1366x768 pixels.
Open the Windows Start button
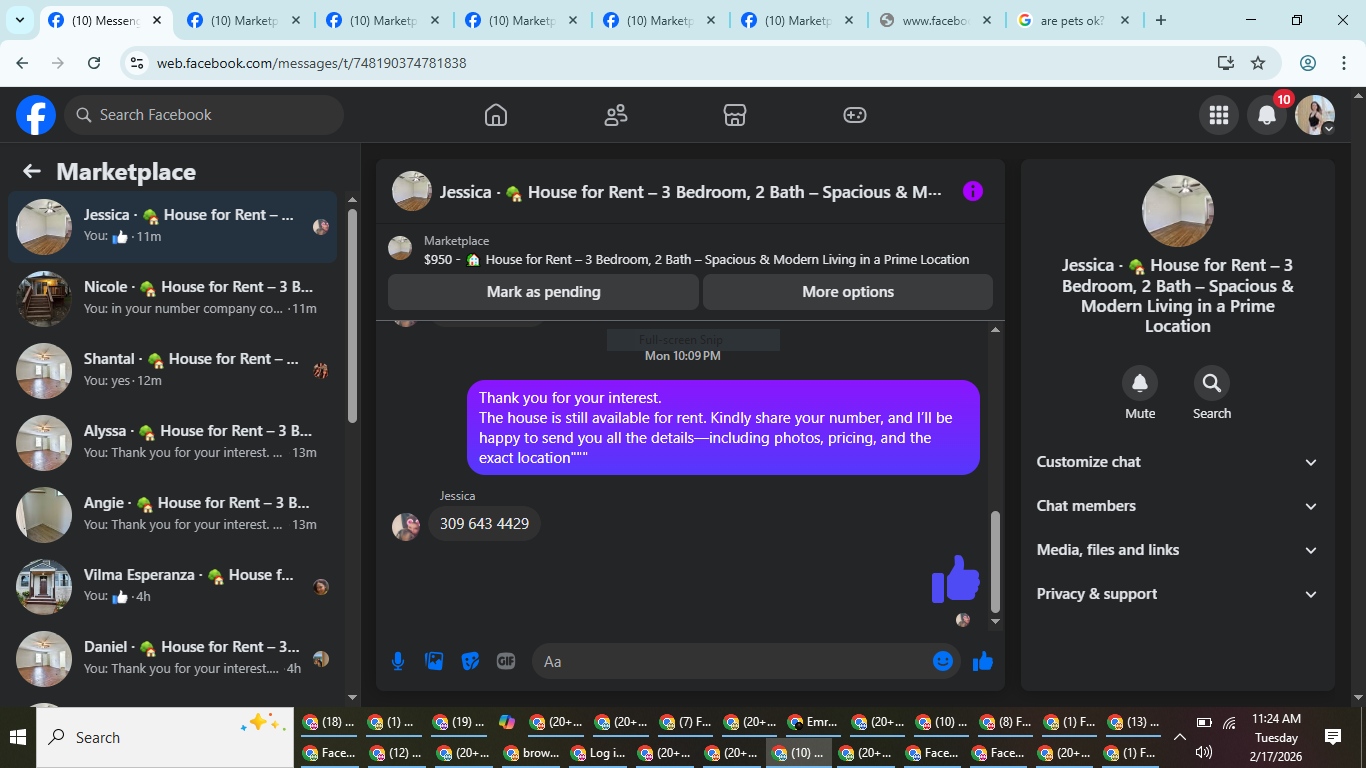[x=18, y=737]
